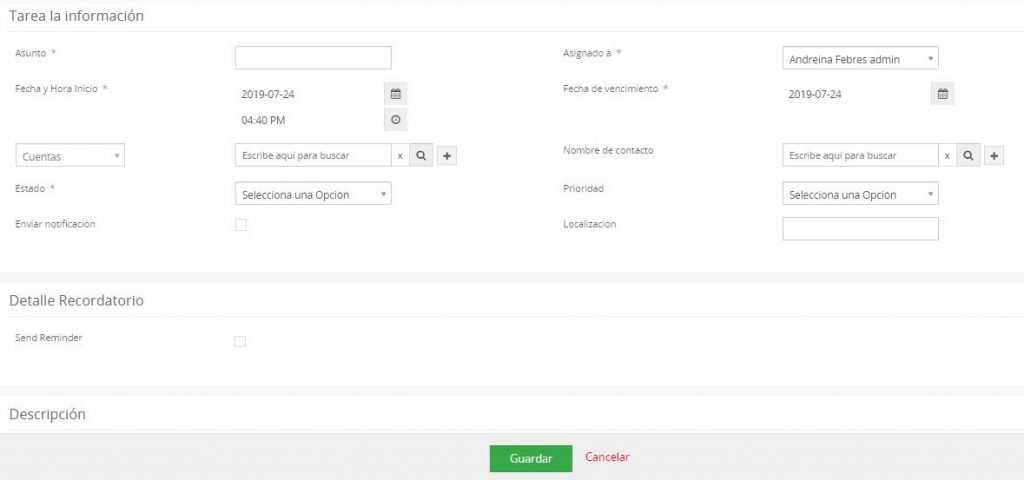Open calendar picker for Fecha de vencimiento
1024x480 pixels.
click(942, 94)
